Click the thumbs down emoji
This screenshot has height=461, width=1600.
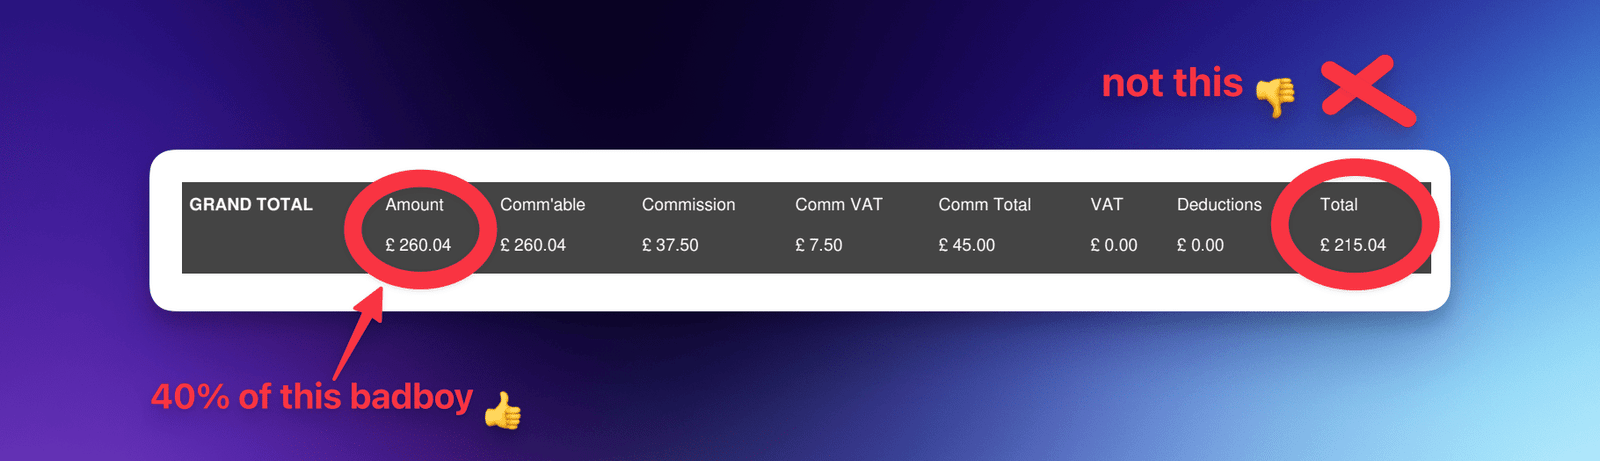[1275, 97]
